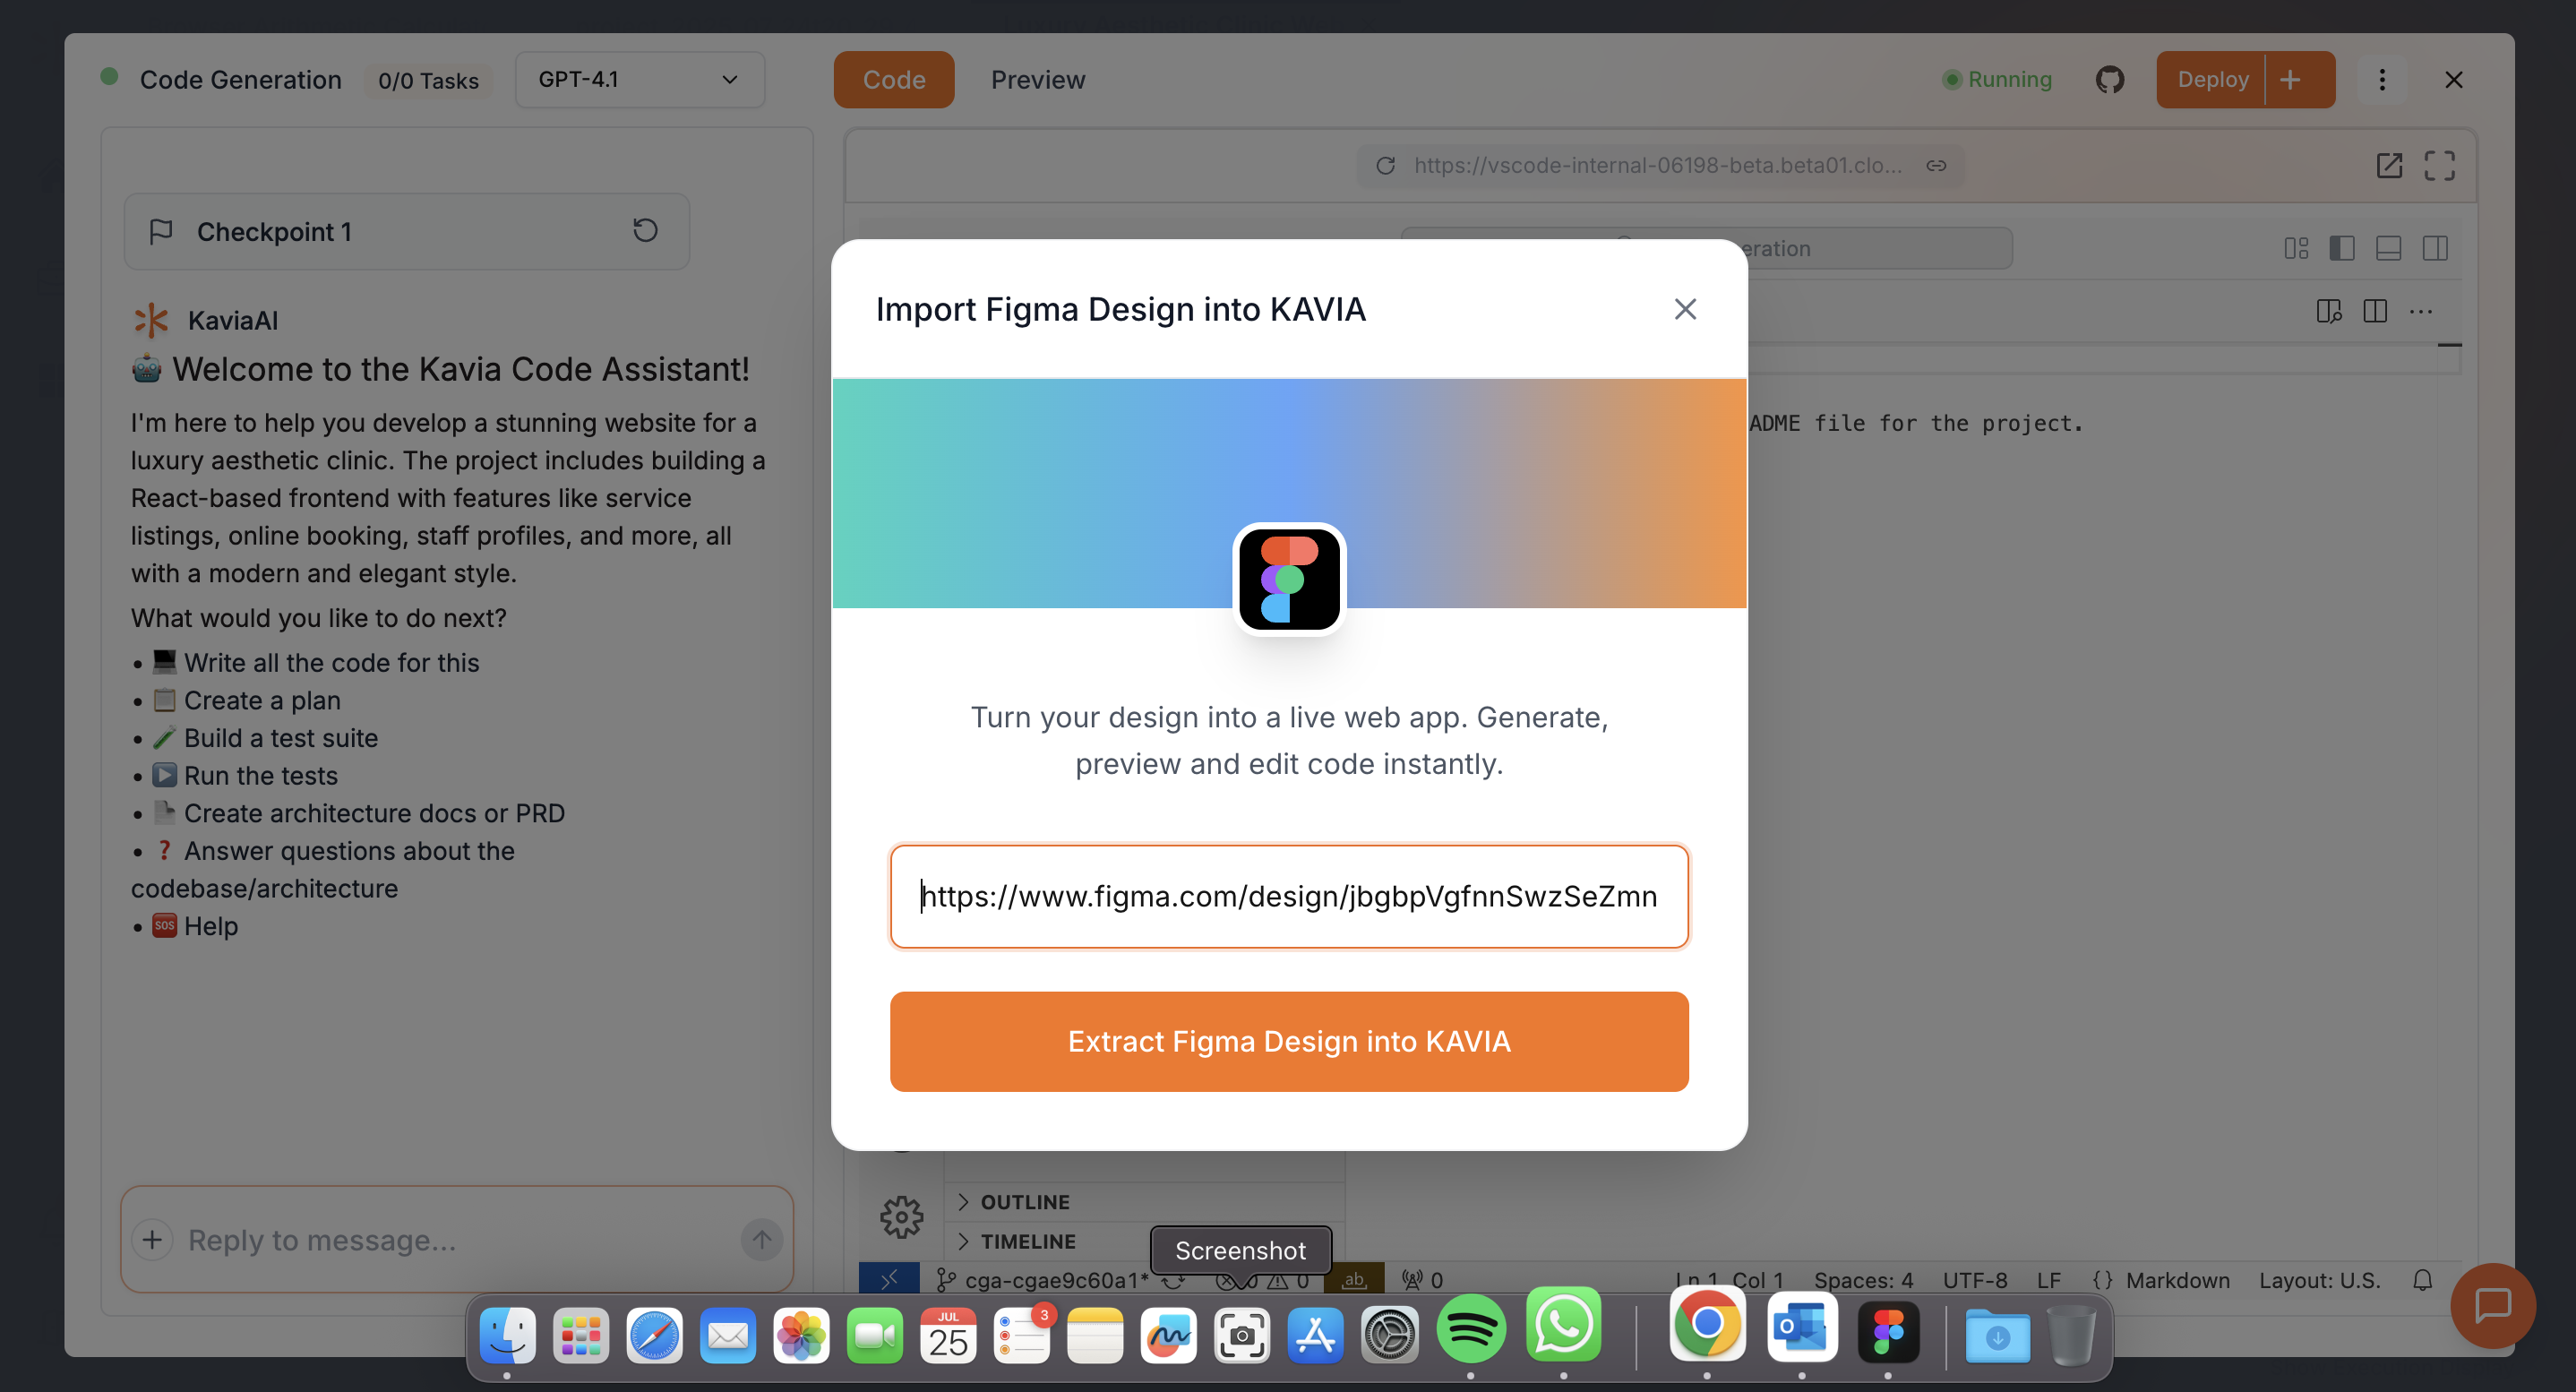Open Finder from the dock
Screen dimensions: 2576x1392
coord(507,1334)
